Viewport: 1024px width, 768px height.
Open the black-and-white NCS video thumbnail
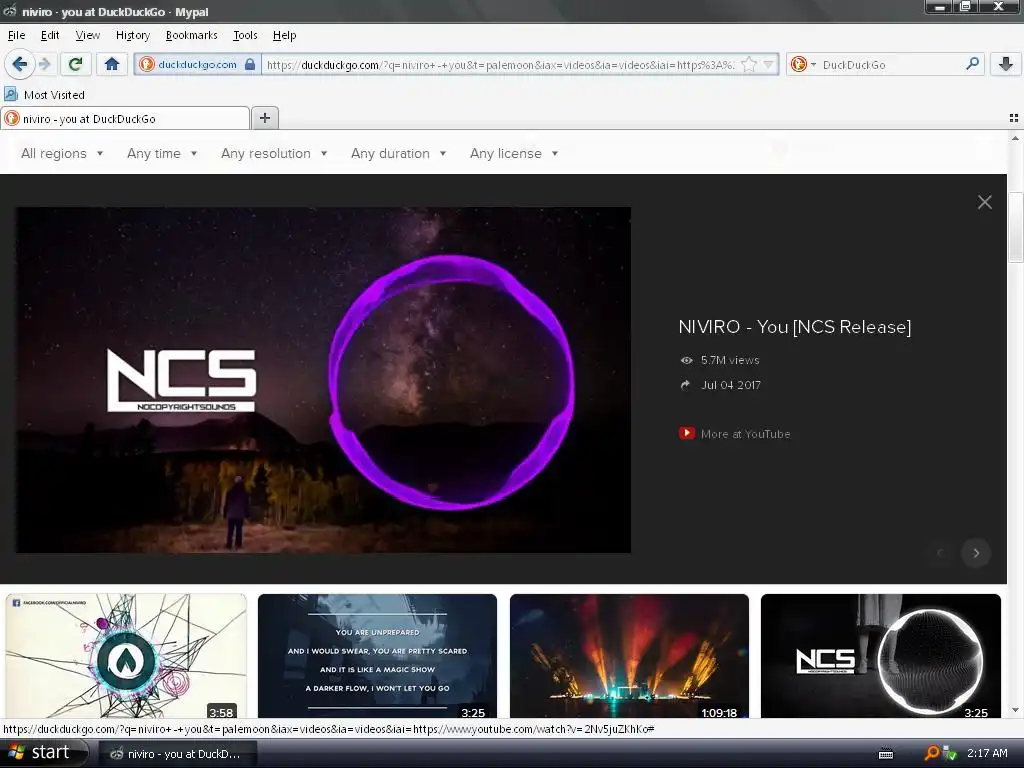(x=880, y=656)
